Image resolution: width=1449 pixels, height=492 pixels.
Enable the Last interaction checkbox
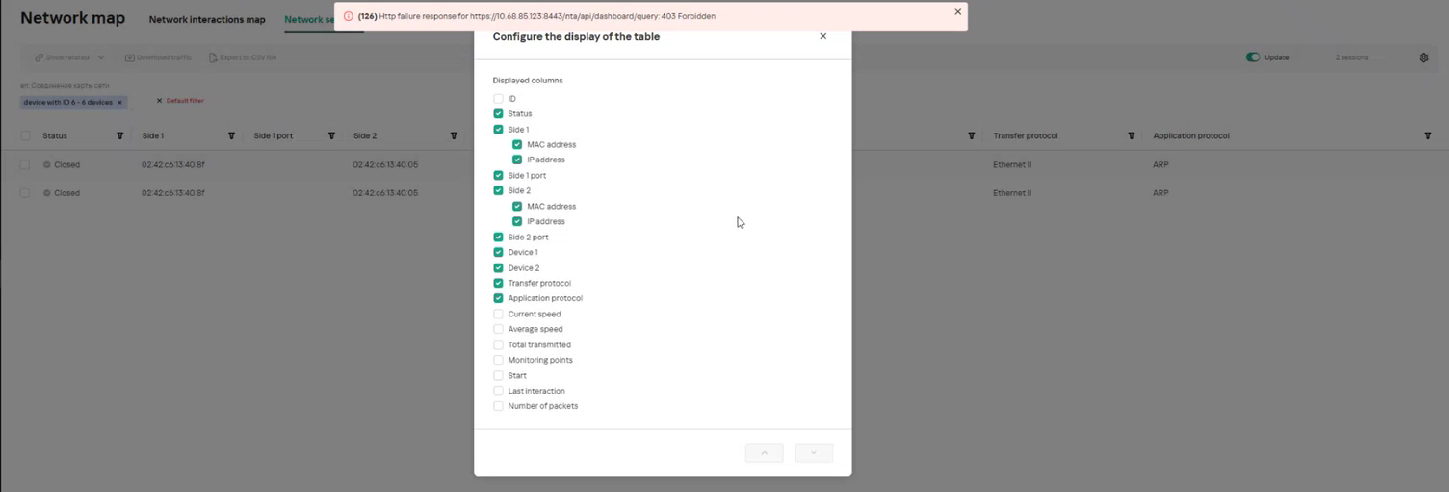[x=498, y=391]
